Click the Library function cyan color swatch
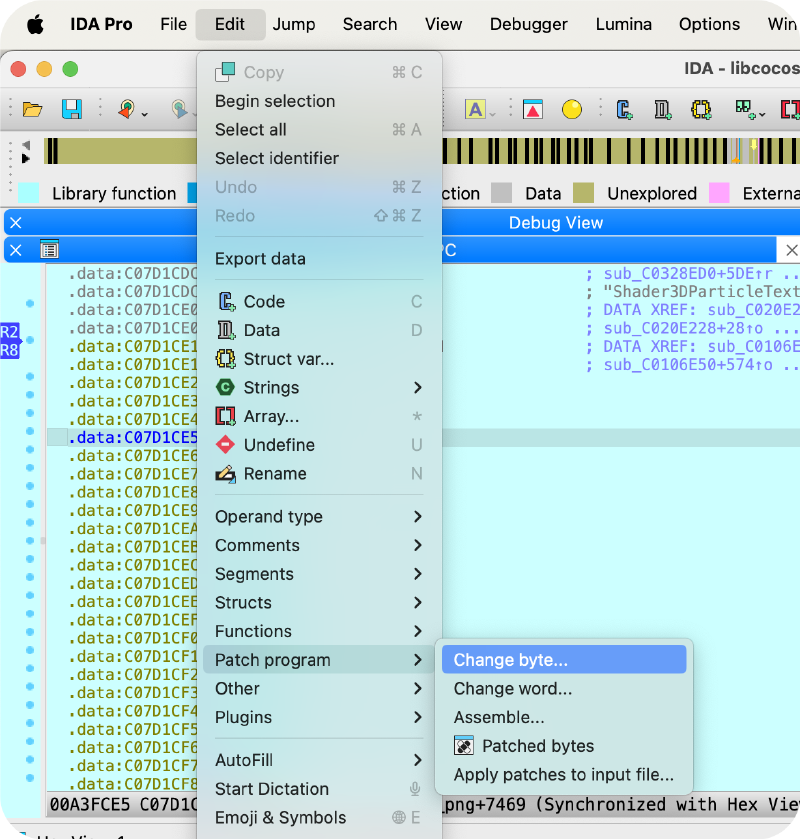 click(x=30, y=193)
